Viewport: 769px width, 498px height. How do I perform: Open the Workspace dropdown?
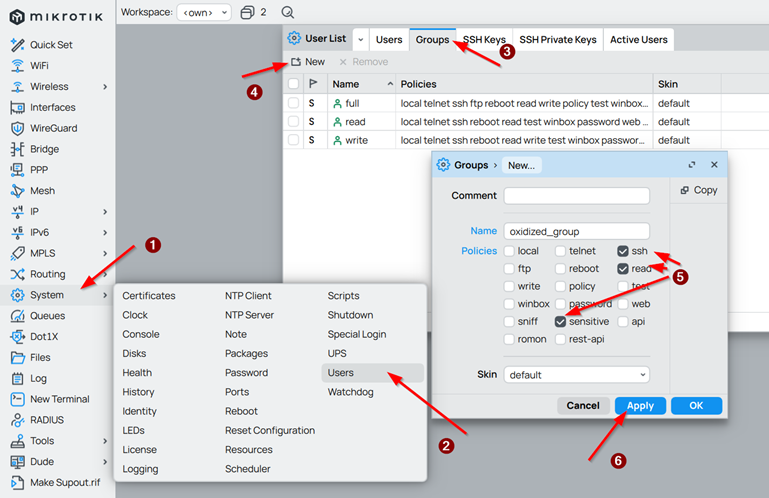pyautogui.click(x=204, y=12)
